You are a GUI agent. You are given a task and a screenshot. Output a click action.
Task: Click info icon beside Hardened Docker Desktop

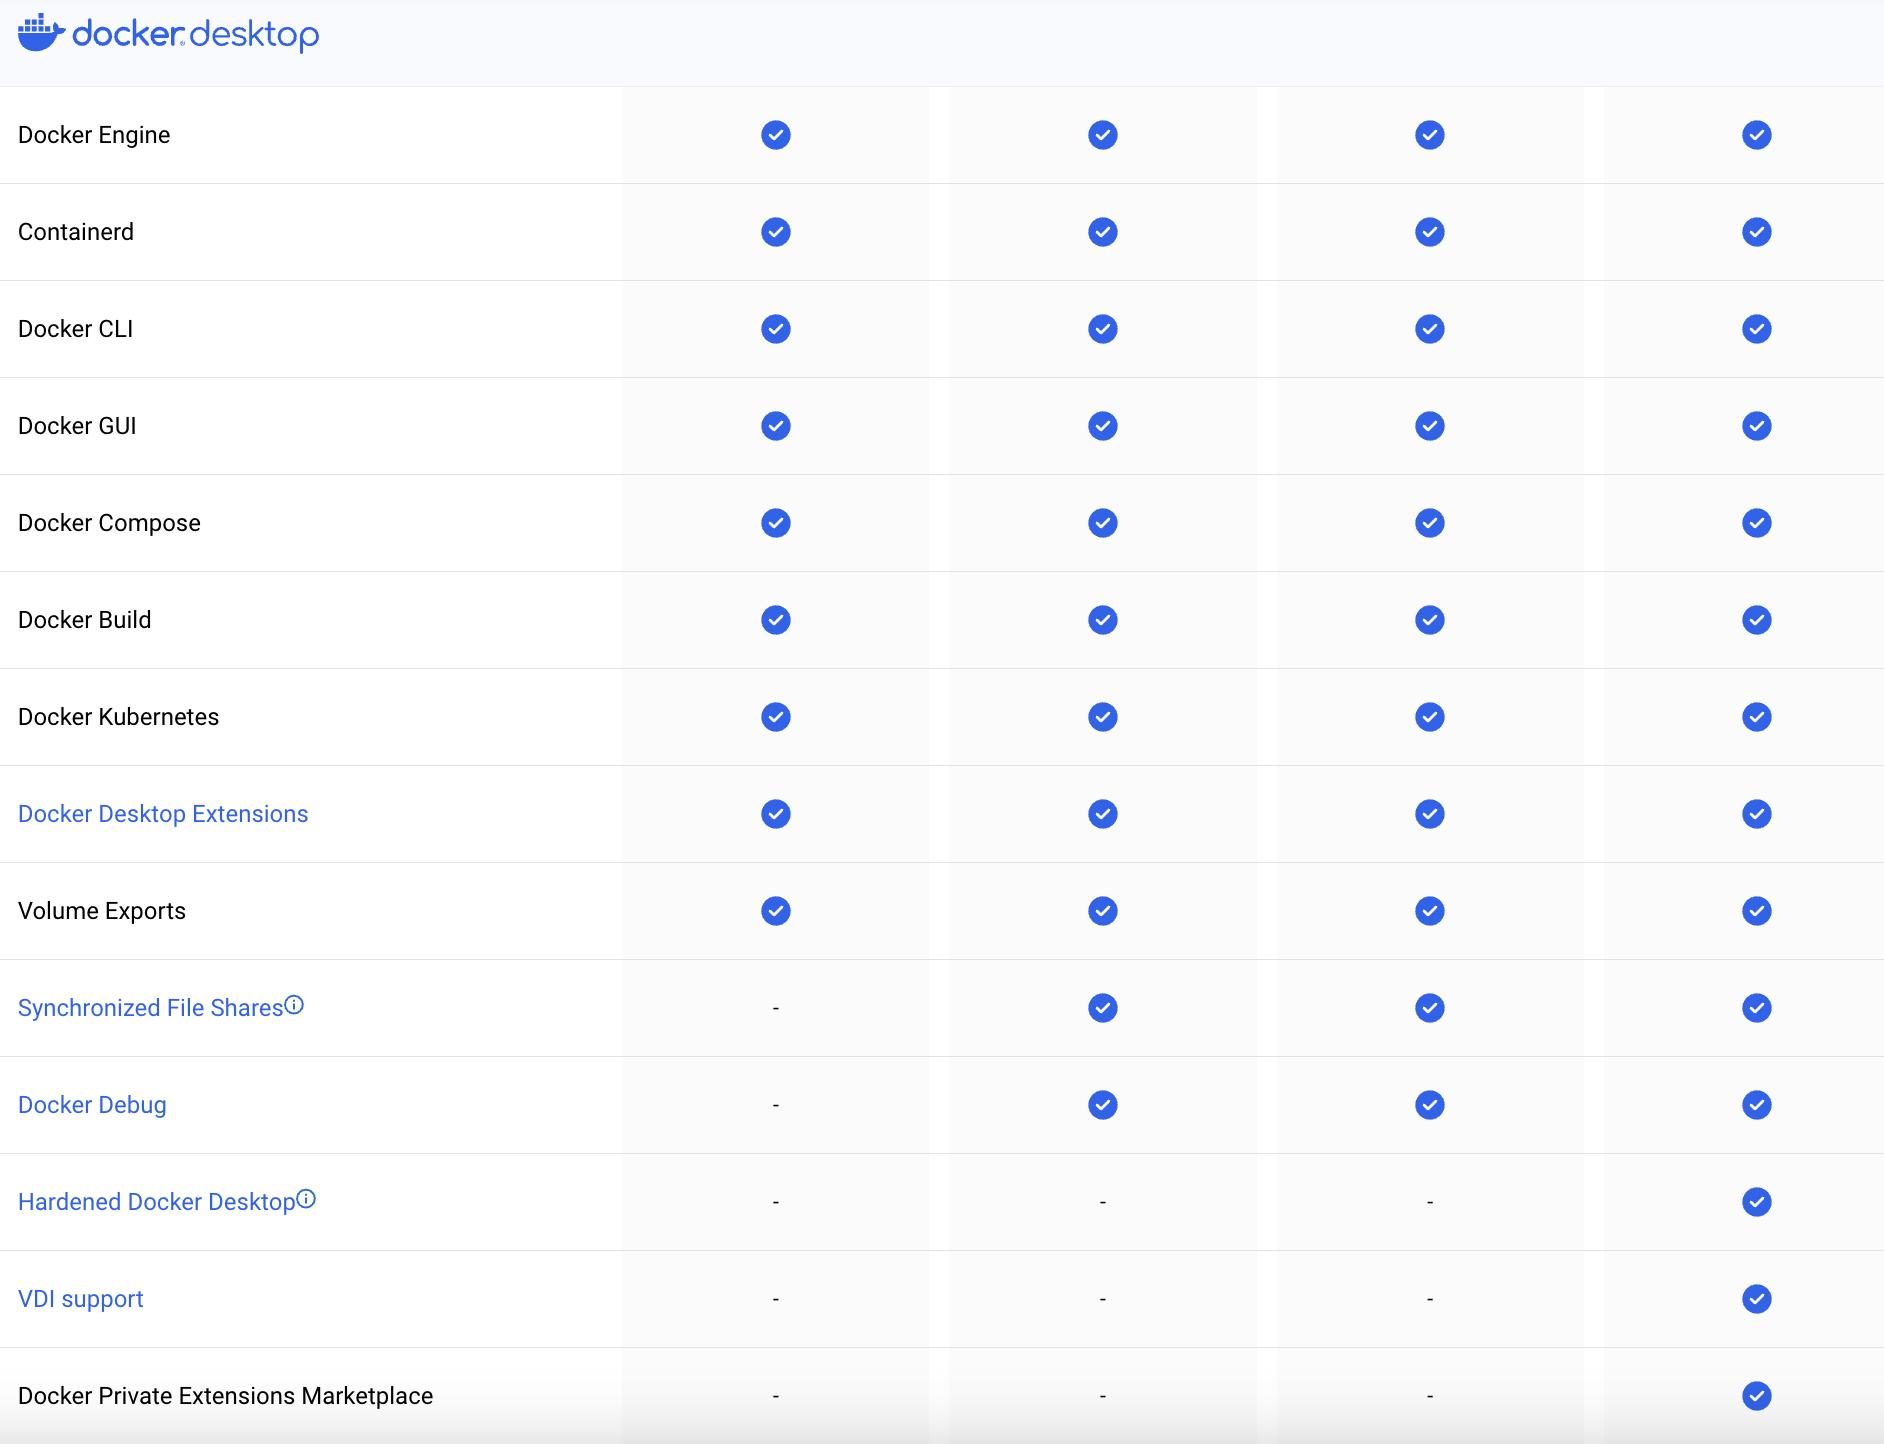coord(306,1199)
